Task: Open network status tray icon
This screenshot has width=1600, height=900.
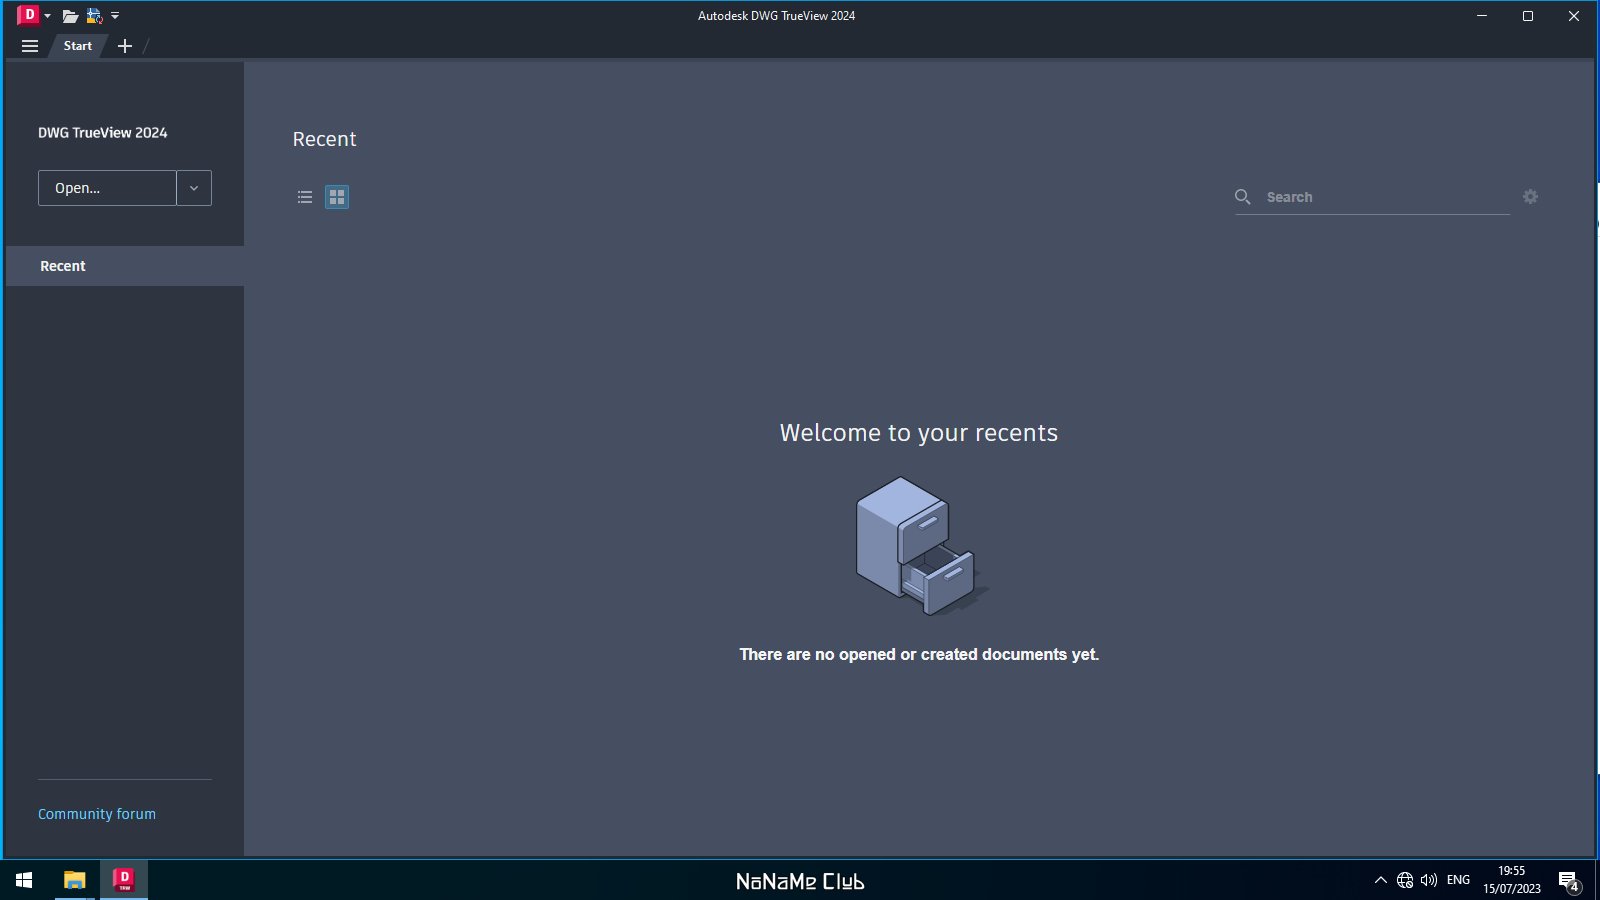Action: pos(1405,880)
